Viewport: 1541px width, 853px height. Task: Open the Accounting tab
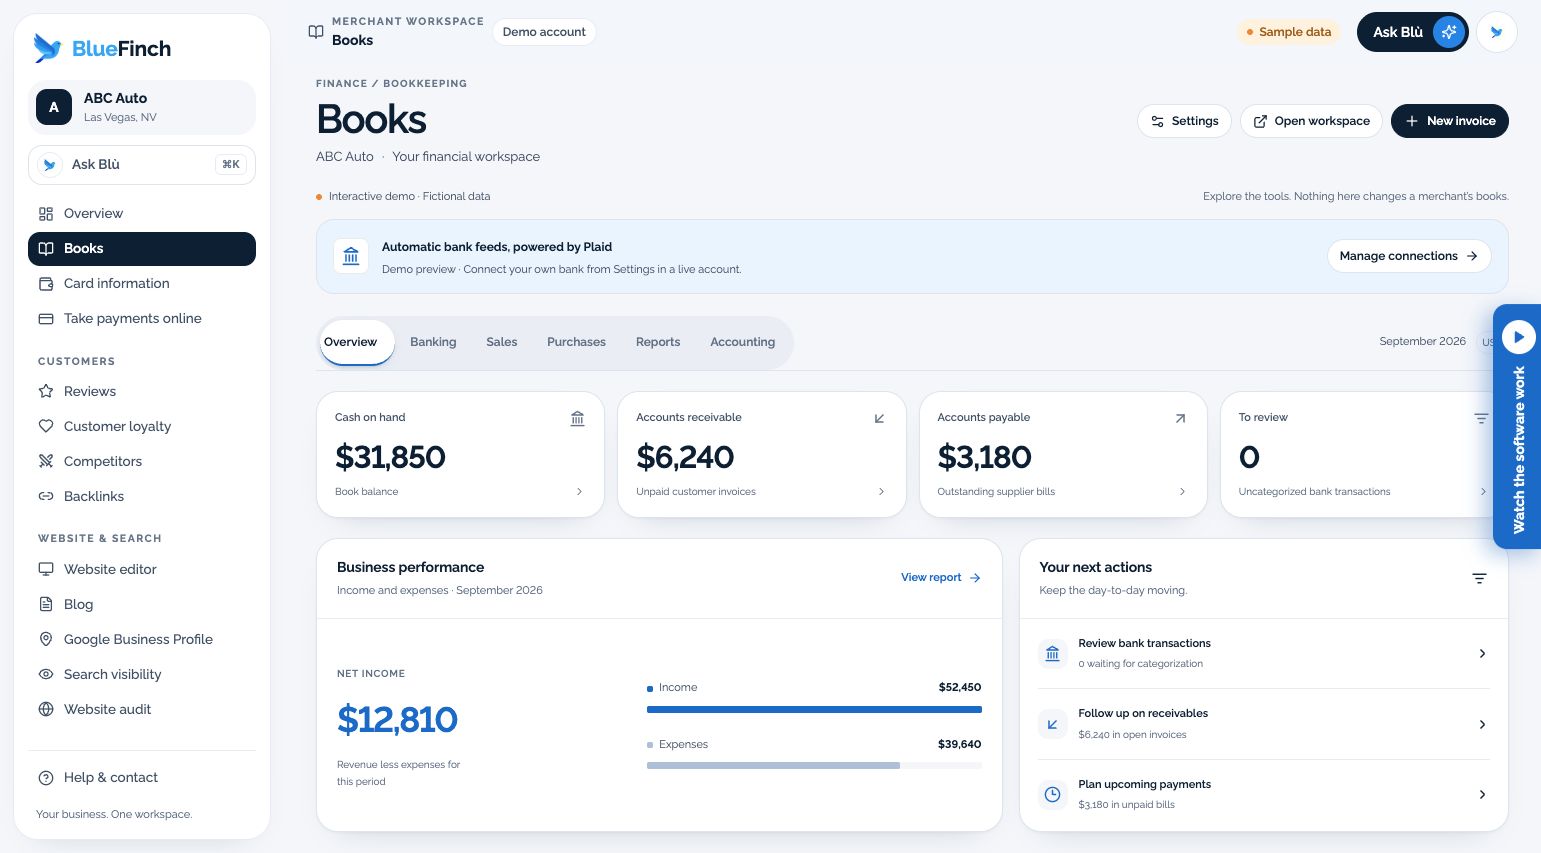point(742,342)
